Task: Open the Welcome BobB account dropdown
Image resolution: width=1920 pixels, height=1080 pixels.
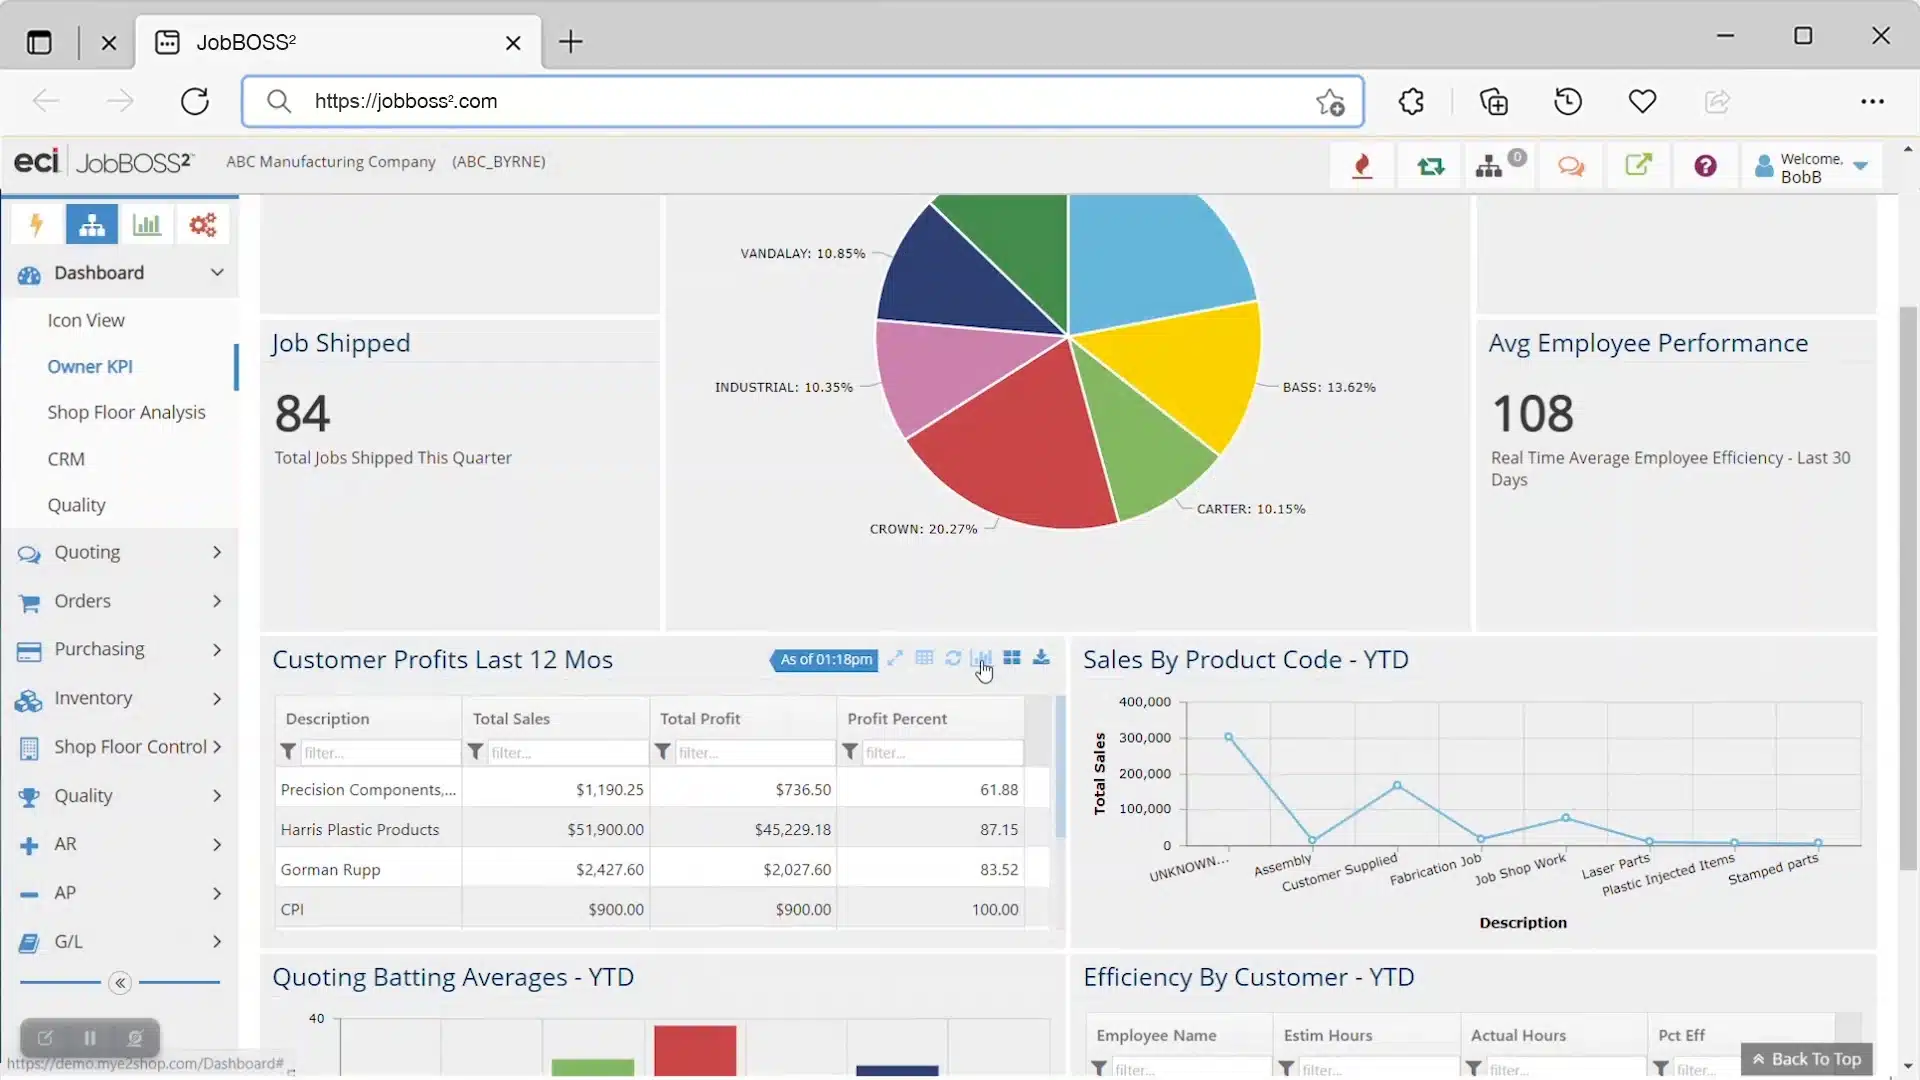Action: point(1812,166)
